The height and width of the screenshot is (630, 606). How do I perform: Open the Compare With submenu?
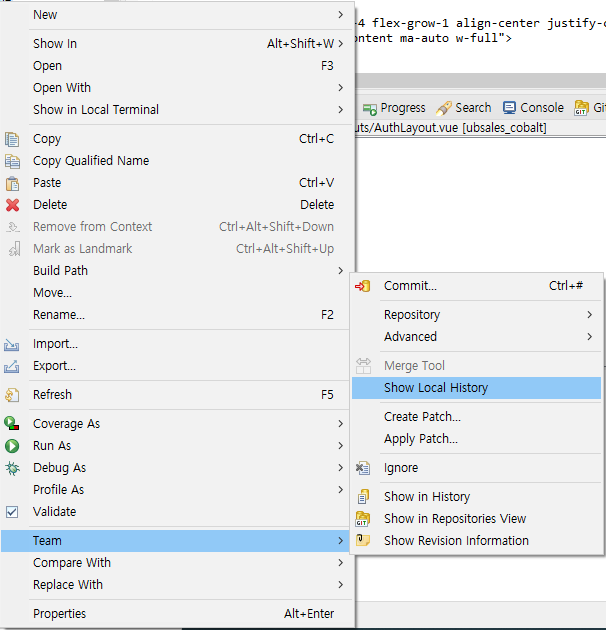tap(72, 563)
